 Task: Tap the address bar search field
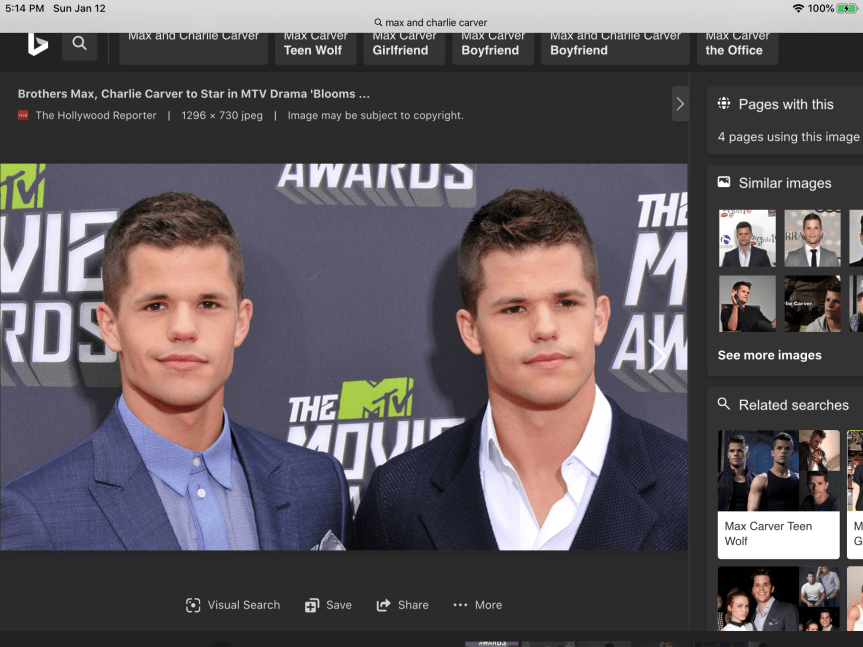pyautogui.click(x=431, y=22)
